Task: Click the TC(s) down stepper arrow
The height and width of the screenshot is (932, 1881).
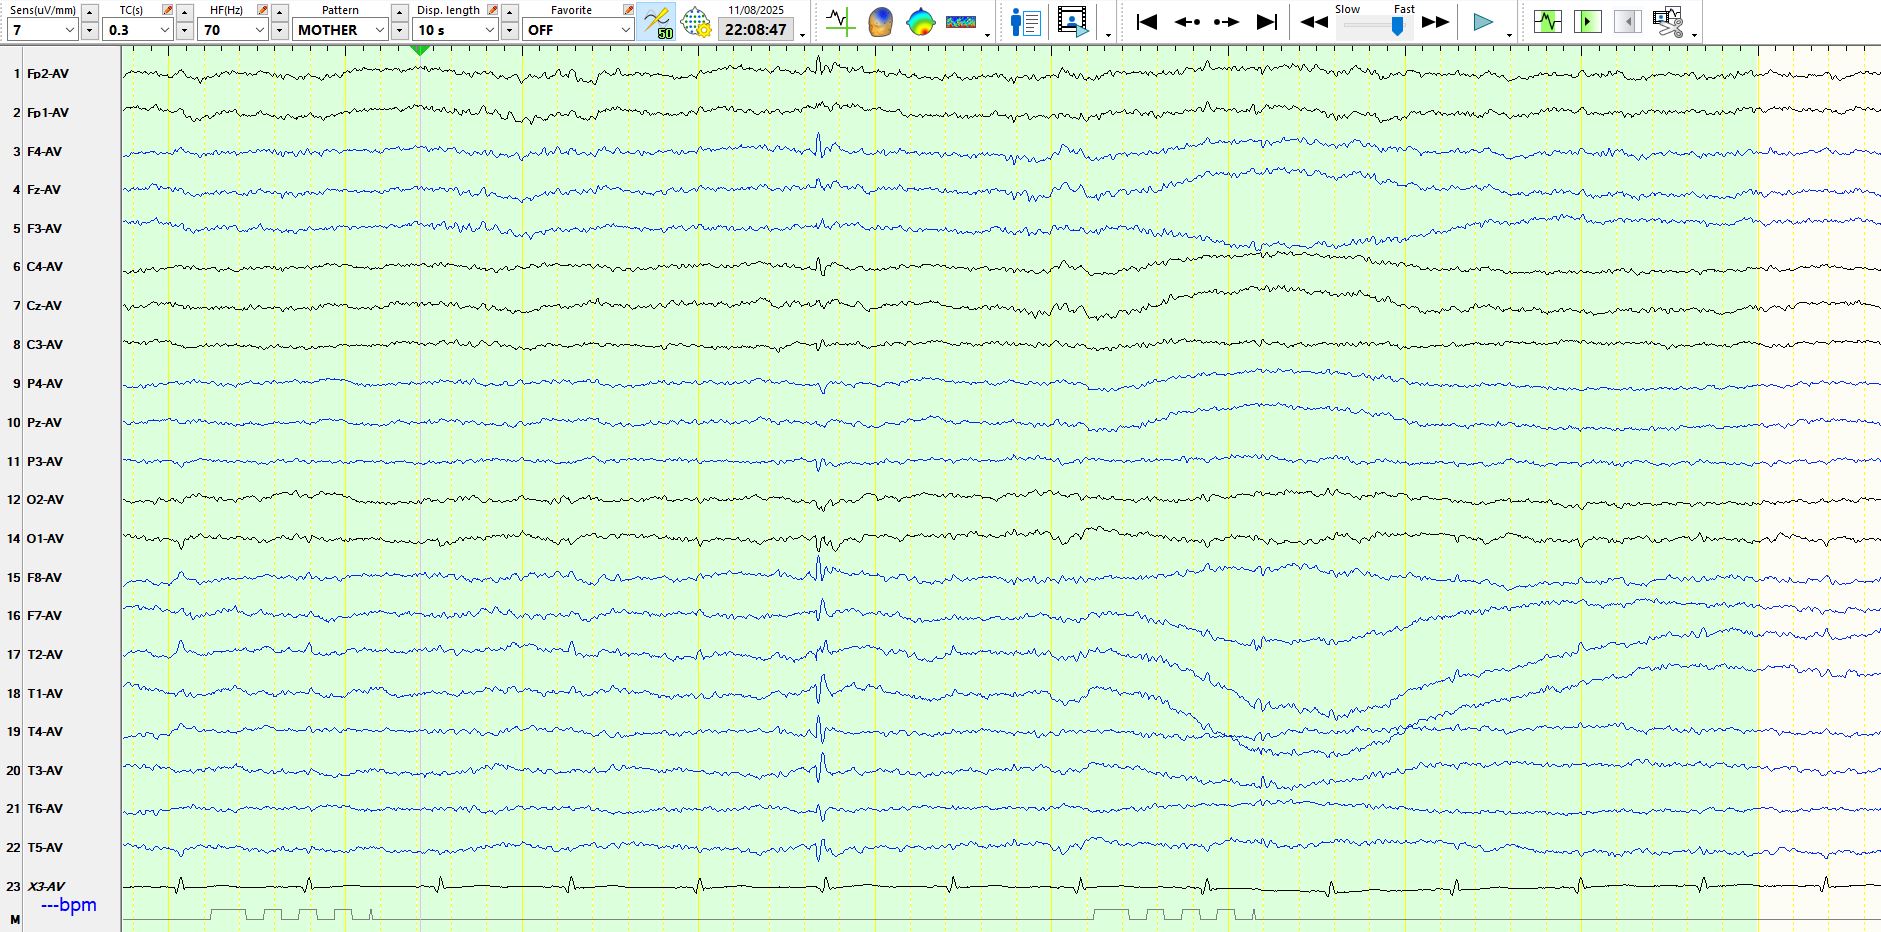Action: [184, 30]
